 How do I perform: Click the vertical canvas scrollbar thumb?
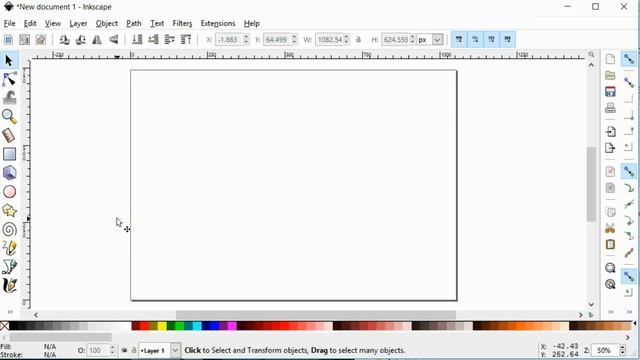click(591, 184)
